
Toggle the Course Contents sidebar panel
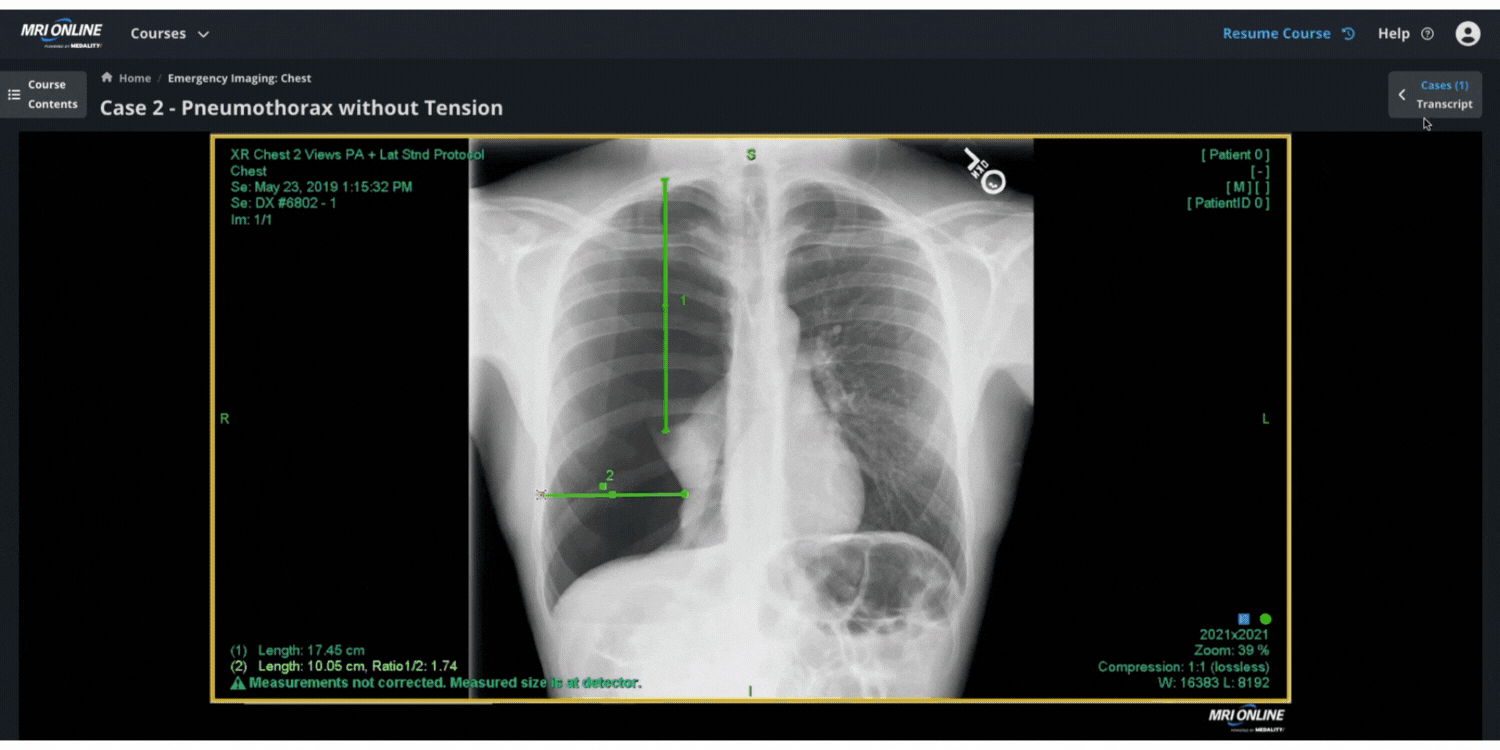coord(43,95)
